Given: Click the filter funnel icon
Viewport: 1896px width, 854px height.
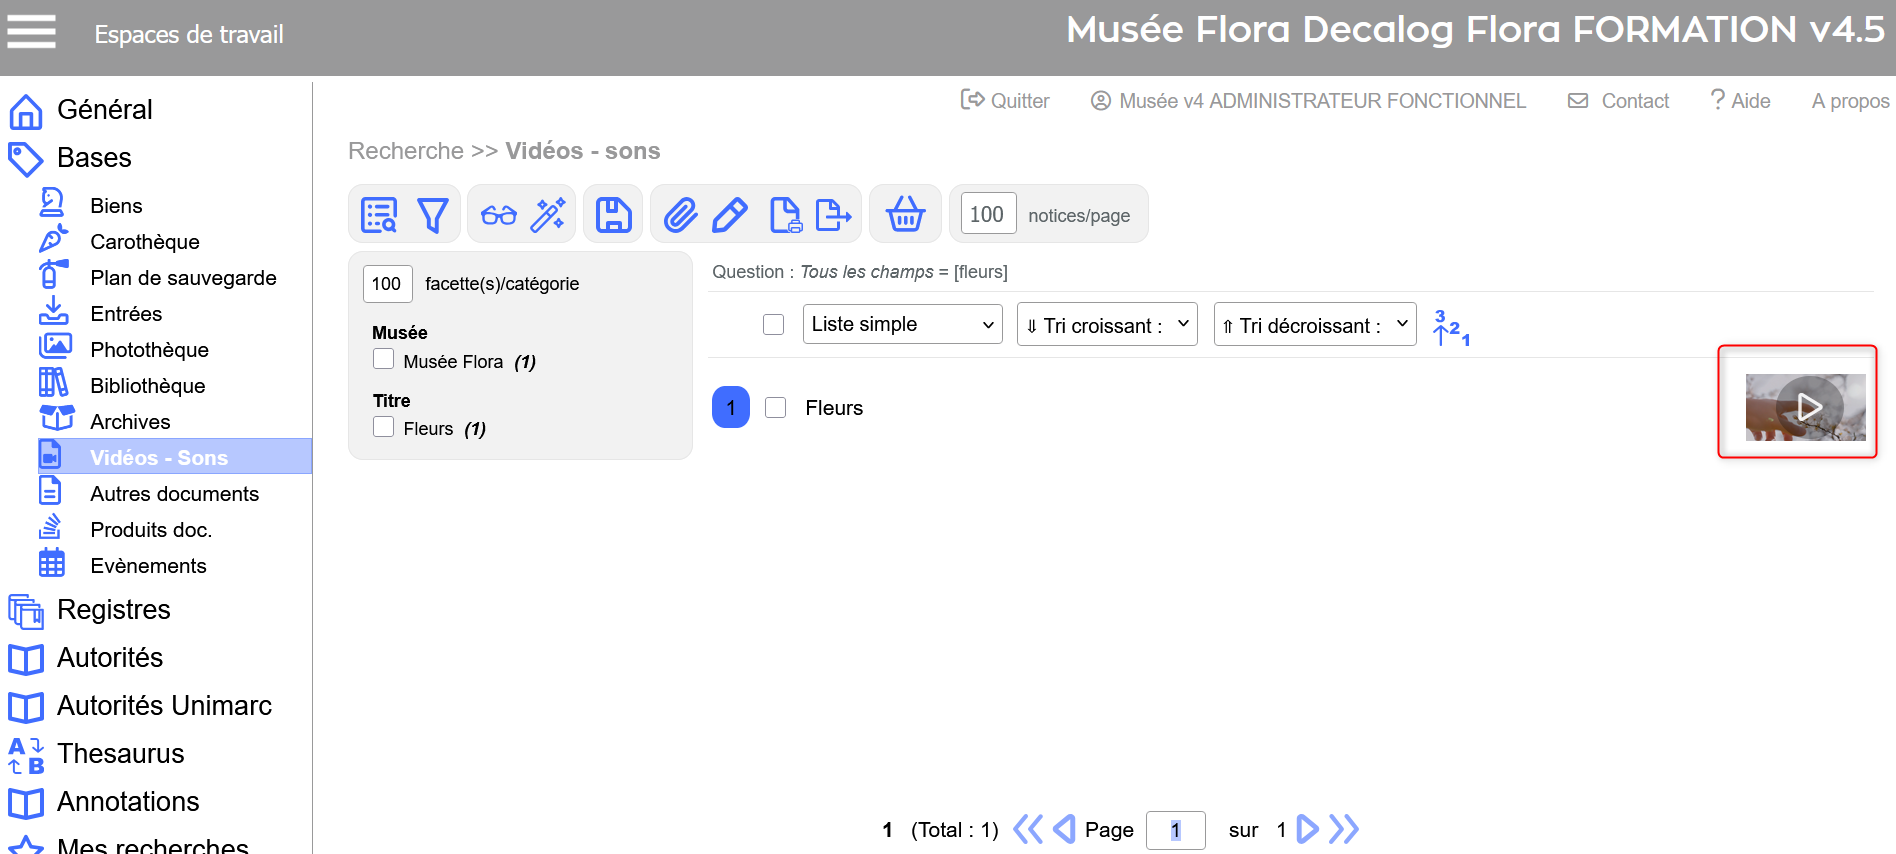Looking at the screenshot, I should pyautogui.click(x=432, y=215).
